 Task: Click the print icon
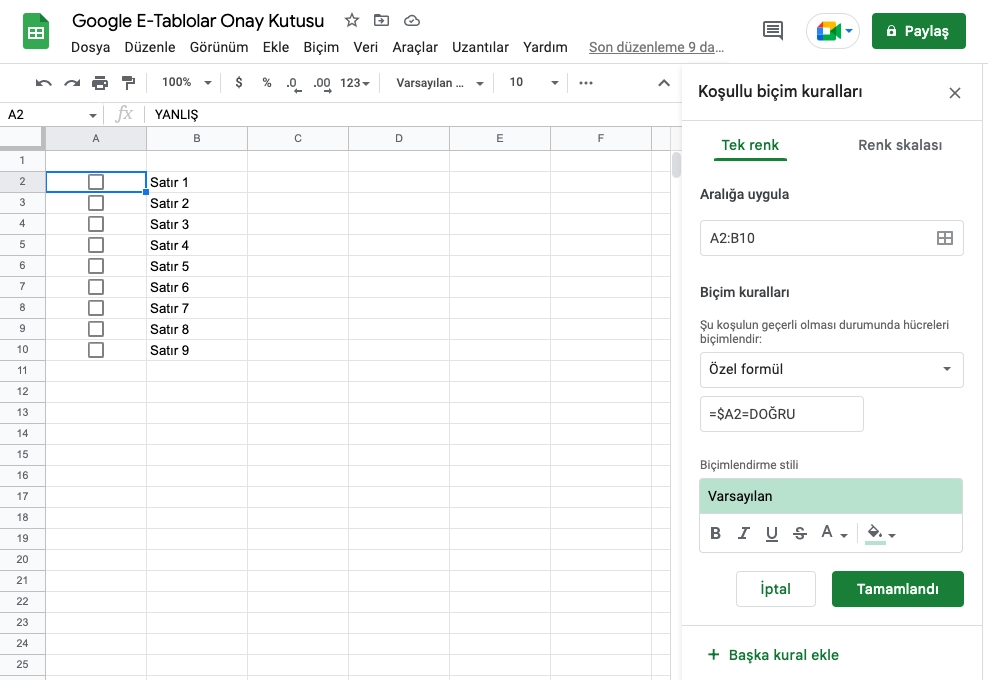pos(100,83)
